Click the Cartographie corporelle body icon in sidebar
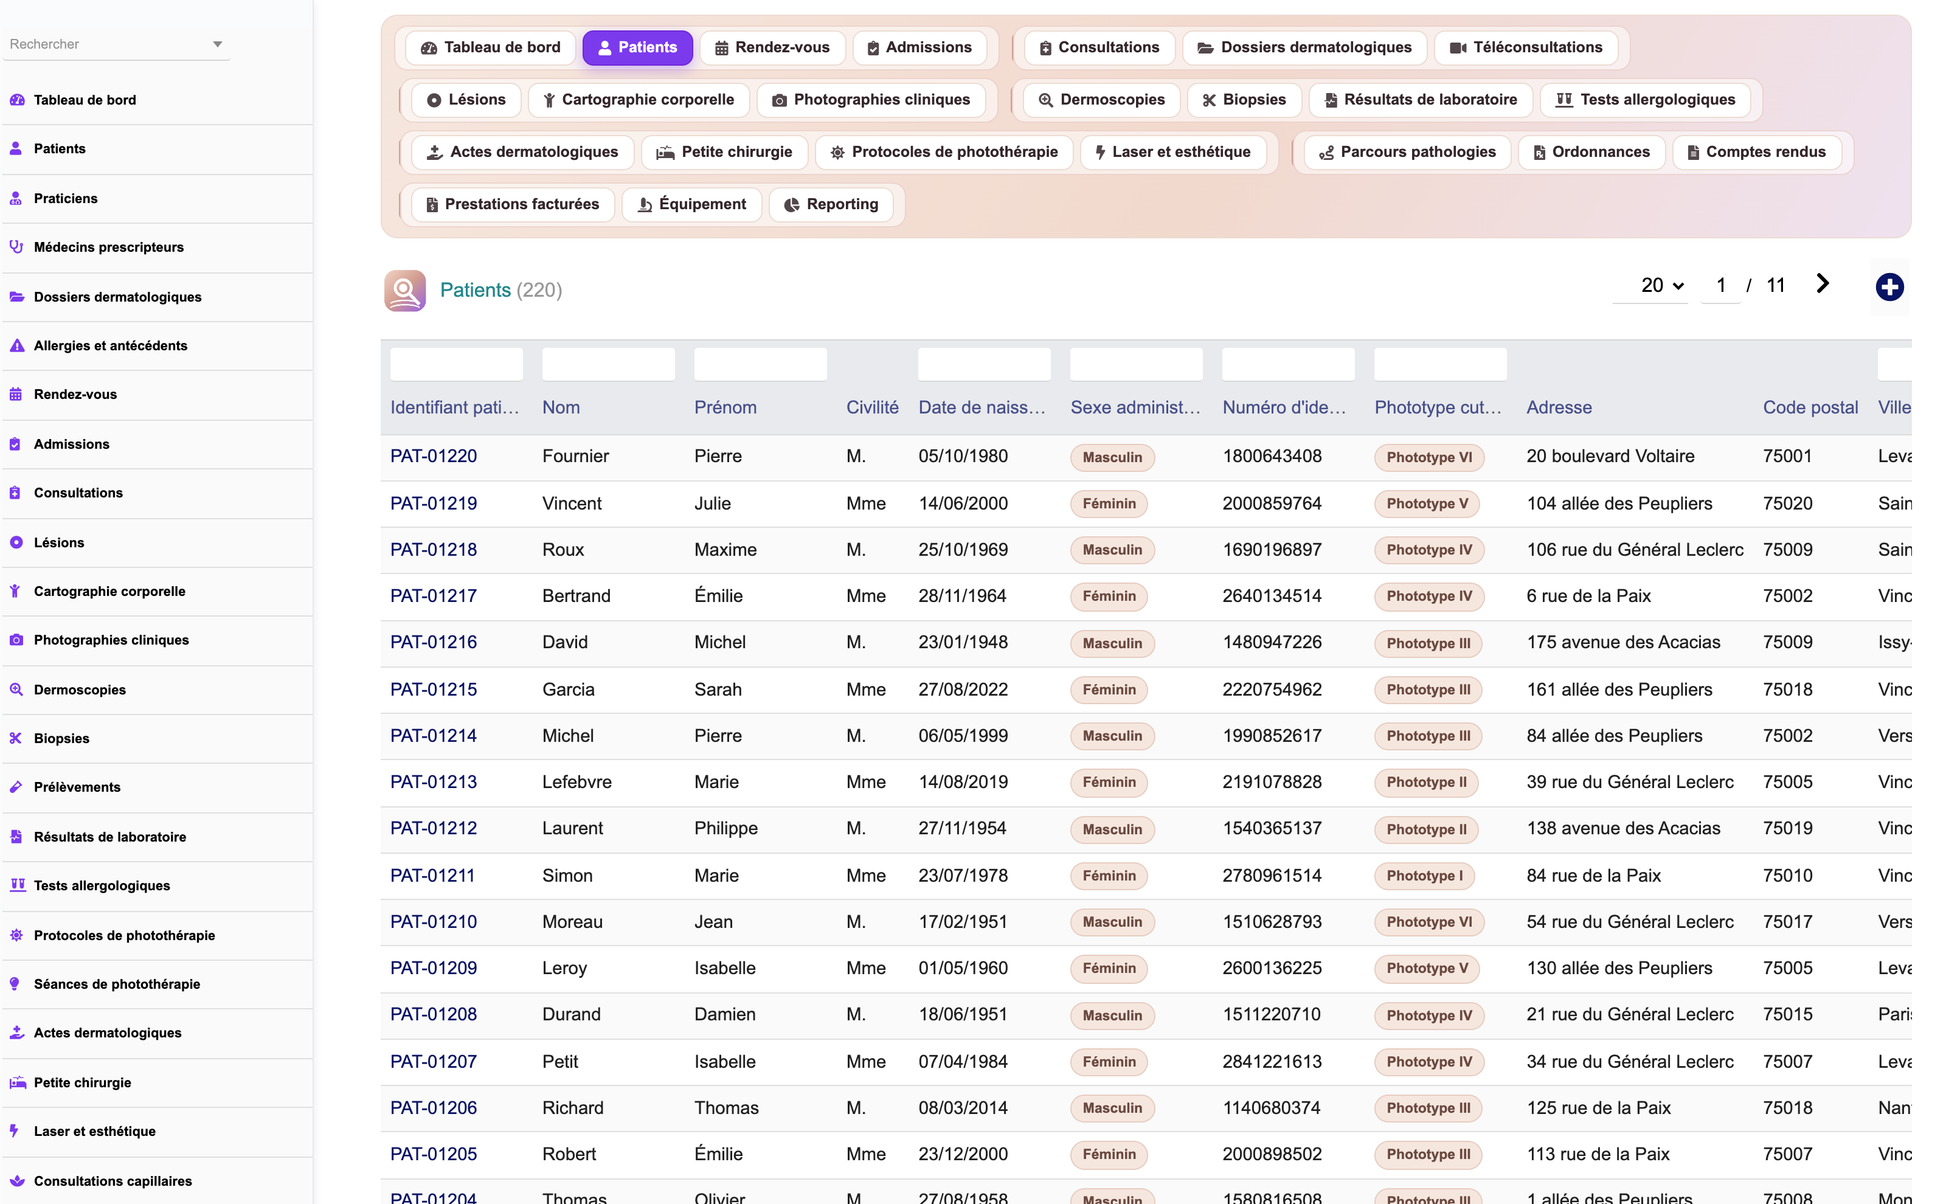The image size is (1946, 1204). point(16,592)
